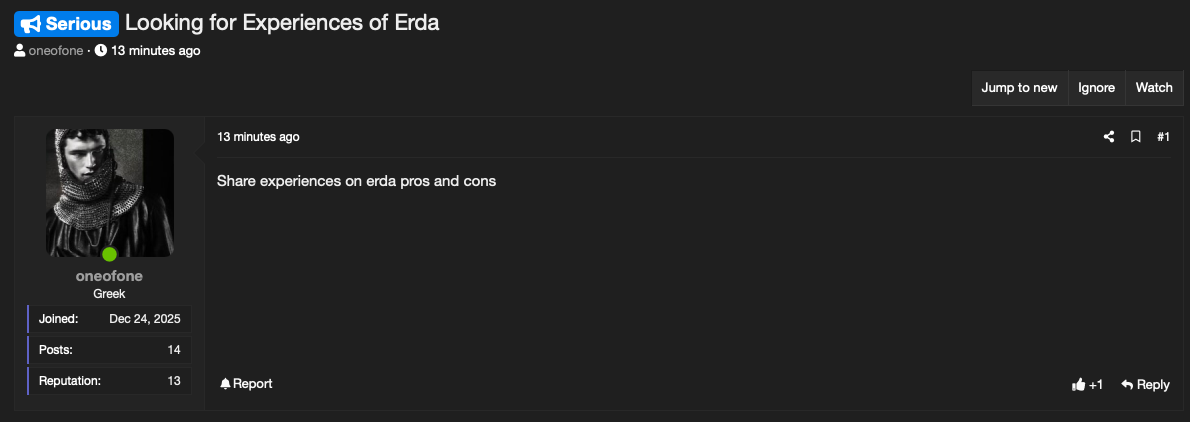Toggle Watch for this thread
This screenshot has width=1190, height=422.
pyautogui.click(x=1154, y=88)
